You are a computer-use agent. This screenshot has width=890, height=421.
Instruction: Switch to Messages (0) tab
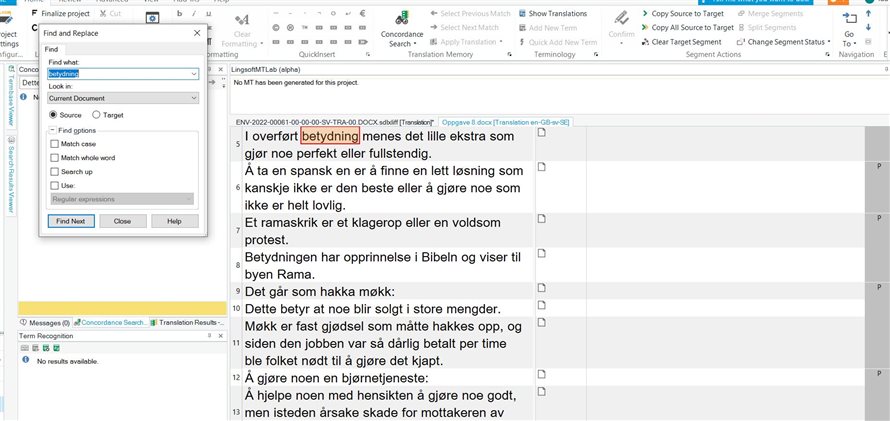pos(45,322)
